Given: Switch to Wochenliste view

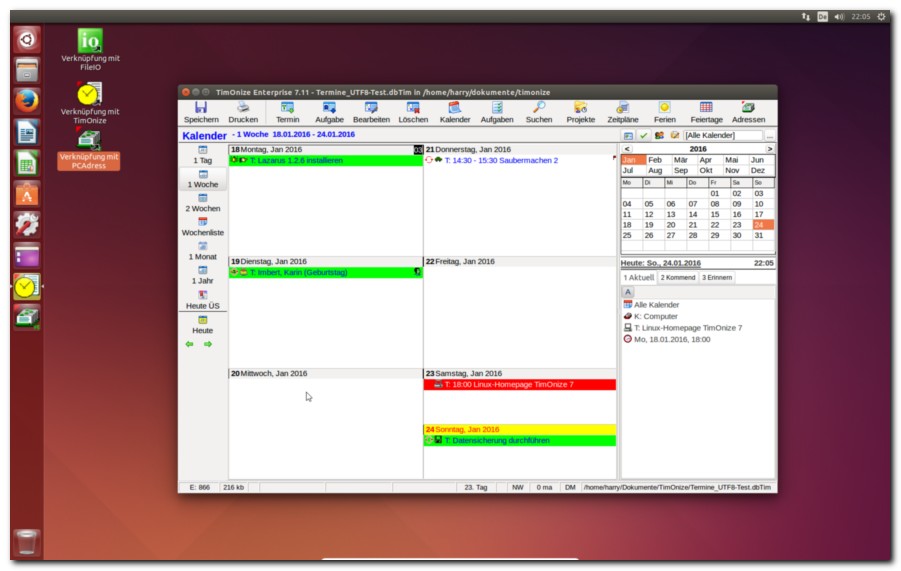Looking at the screenshot, I should pos(203,227).
